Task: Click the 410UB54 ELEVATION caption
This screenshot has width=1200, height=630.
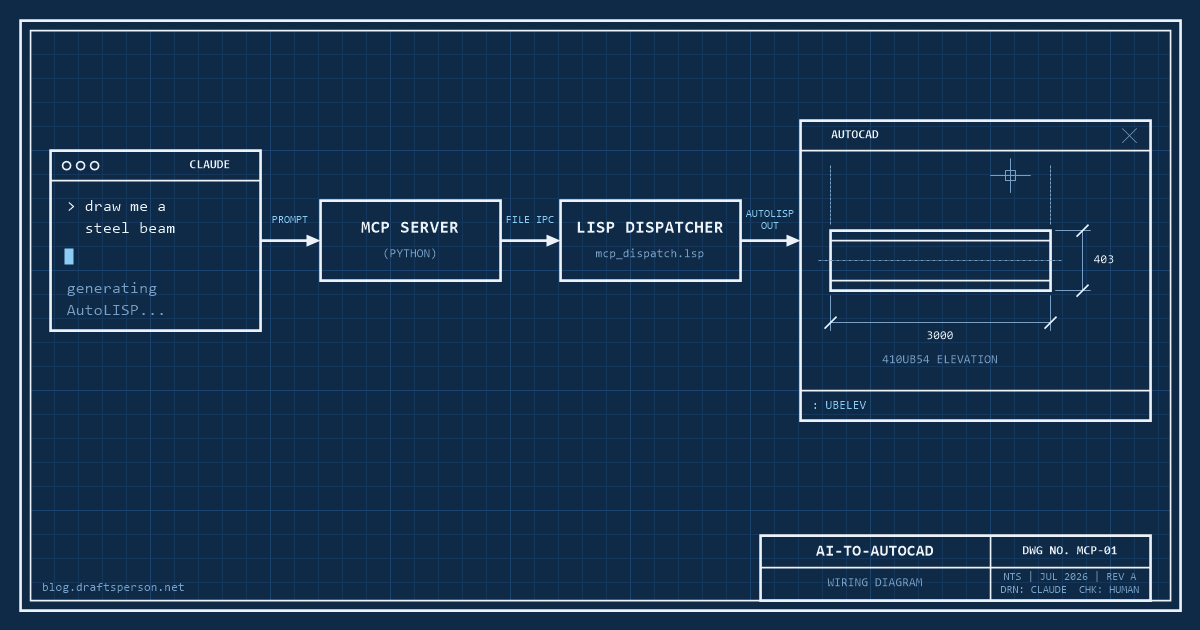Action: coord(940,360)
